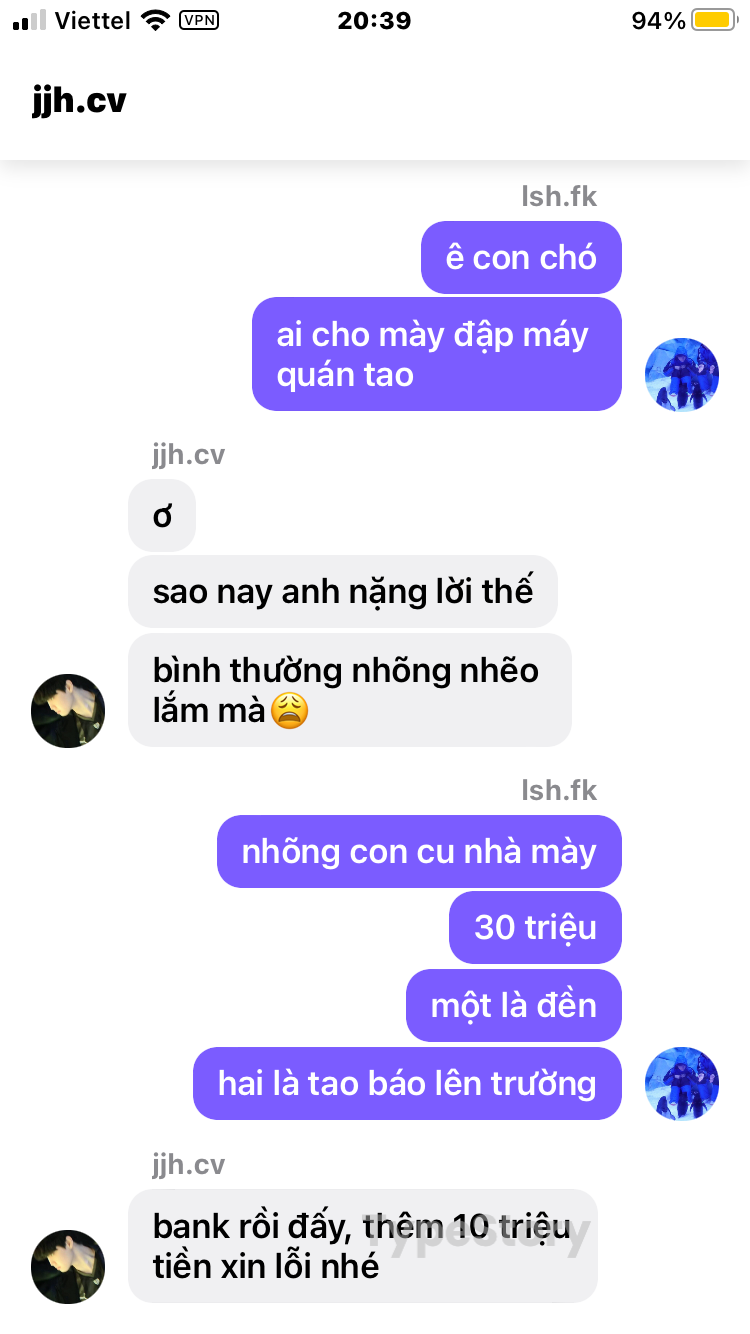Select the '30 triệu' message bubble
The width and height of the screenshot is (750, 1334).
[535, 927]
